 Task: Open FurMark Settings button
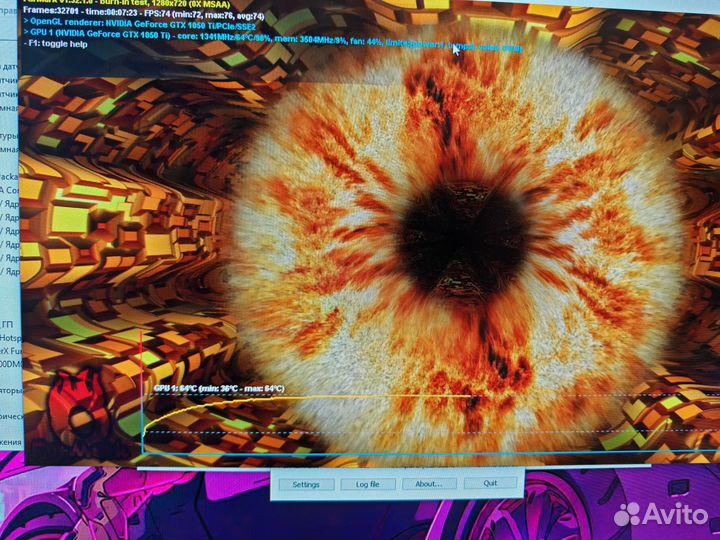pyautogui.click(x=306, y=484)
